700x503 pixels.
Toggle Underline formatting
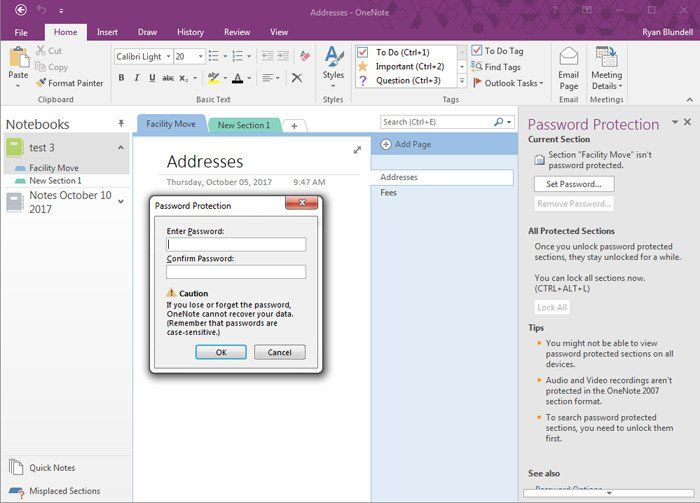(x=152, y=78)
